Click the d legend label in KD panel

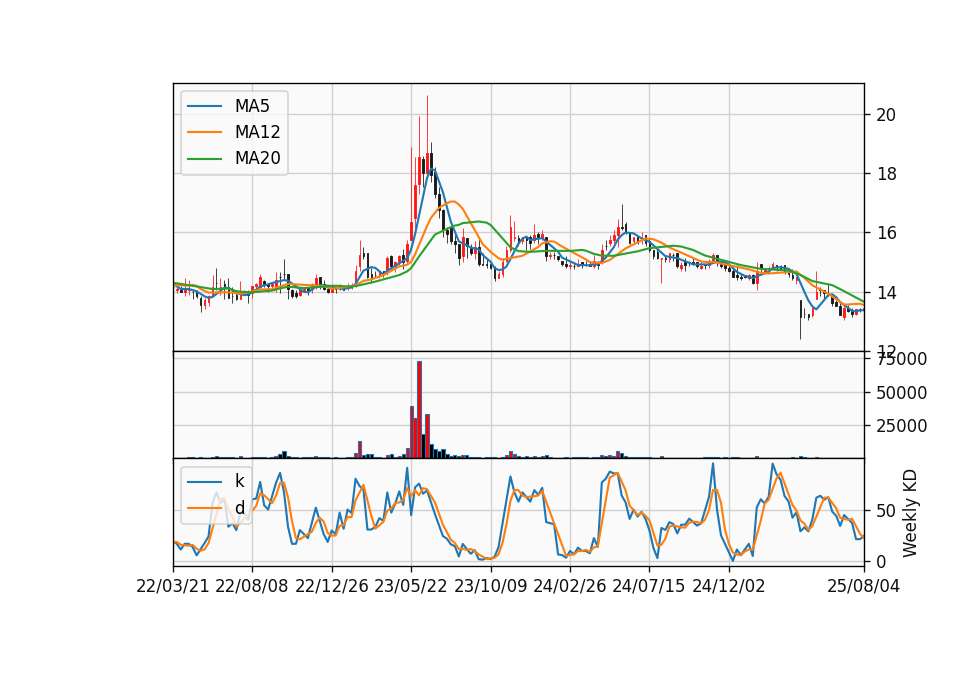(x=239, y=508)
